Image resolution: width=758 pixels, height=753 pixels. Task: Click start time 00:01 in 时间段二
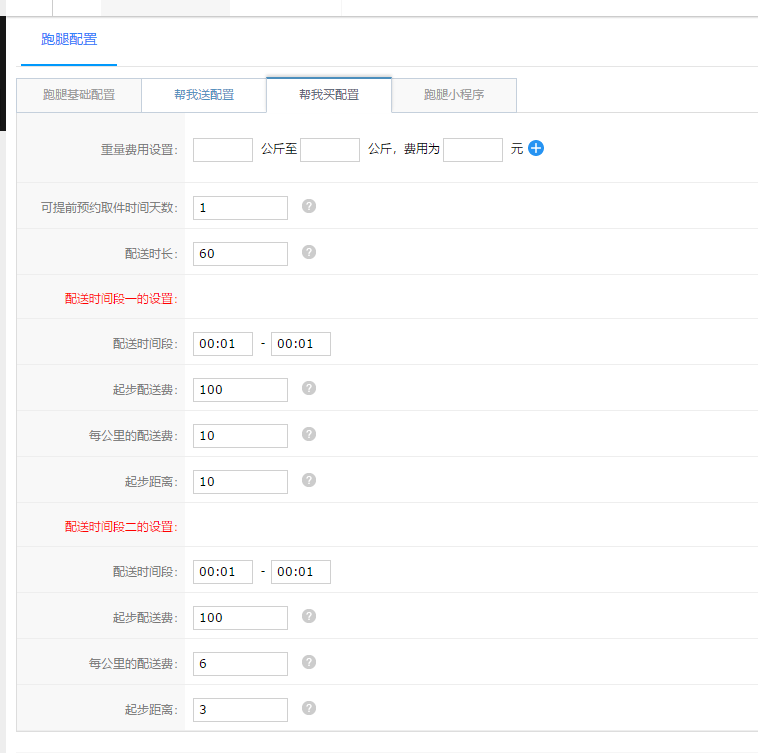pos(223,572)
